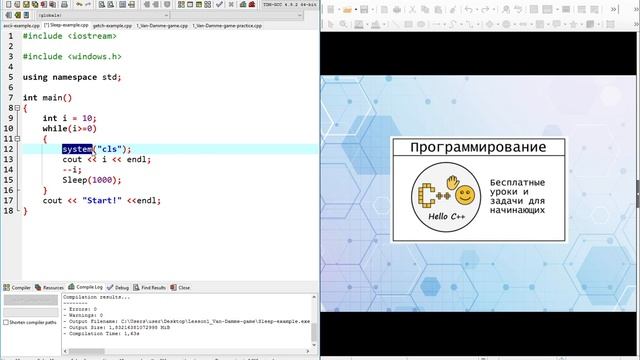Open the TDM-GCC compiler set dropdown
The width and height of the screenshot is (640, 360).
point(289,4)
